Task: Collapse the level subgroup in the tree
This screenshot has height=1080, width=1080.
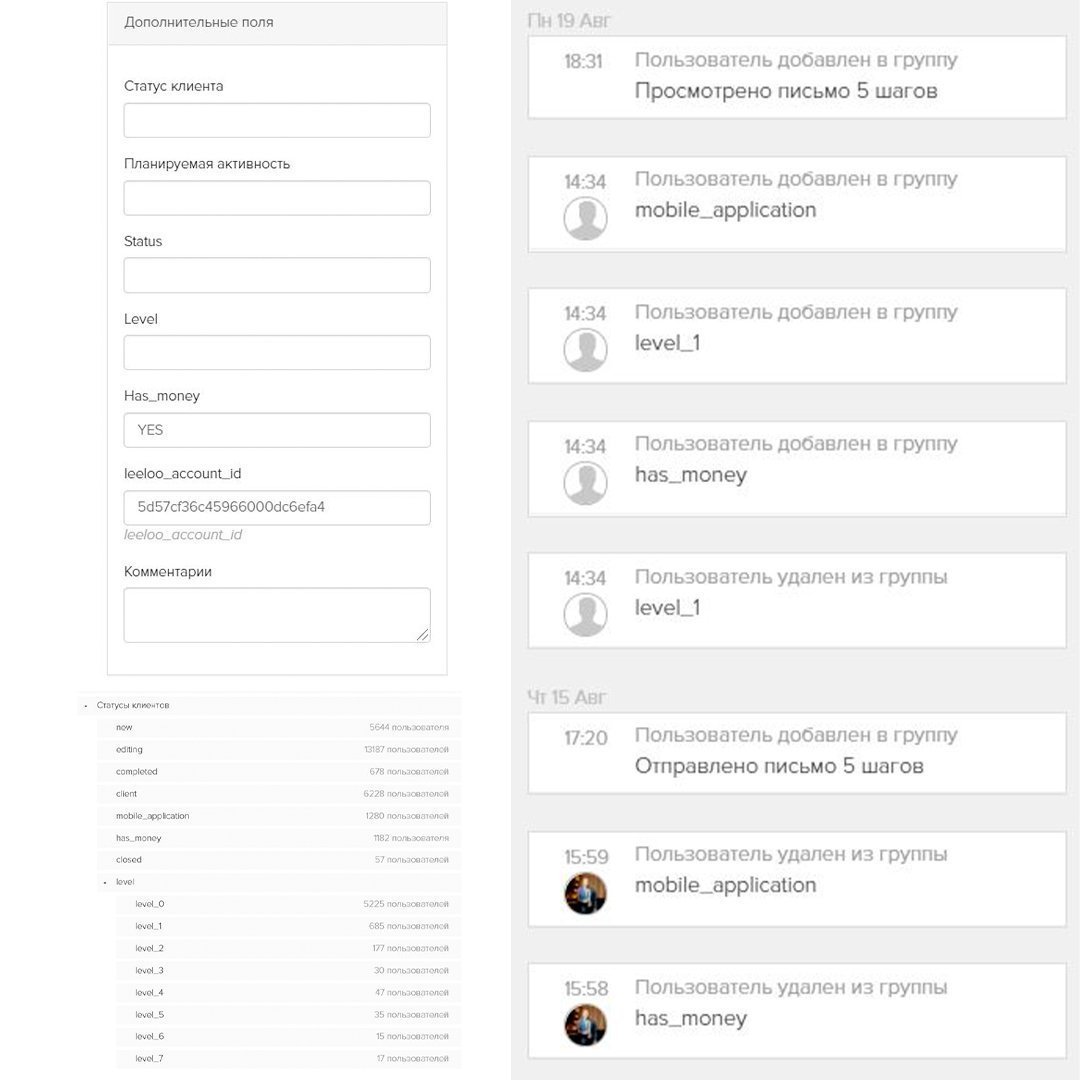Action: 104,882
